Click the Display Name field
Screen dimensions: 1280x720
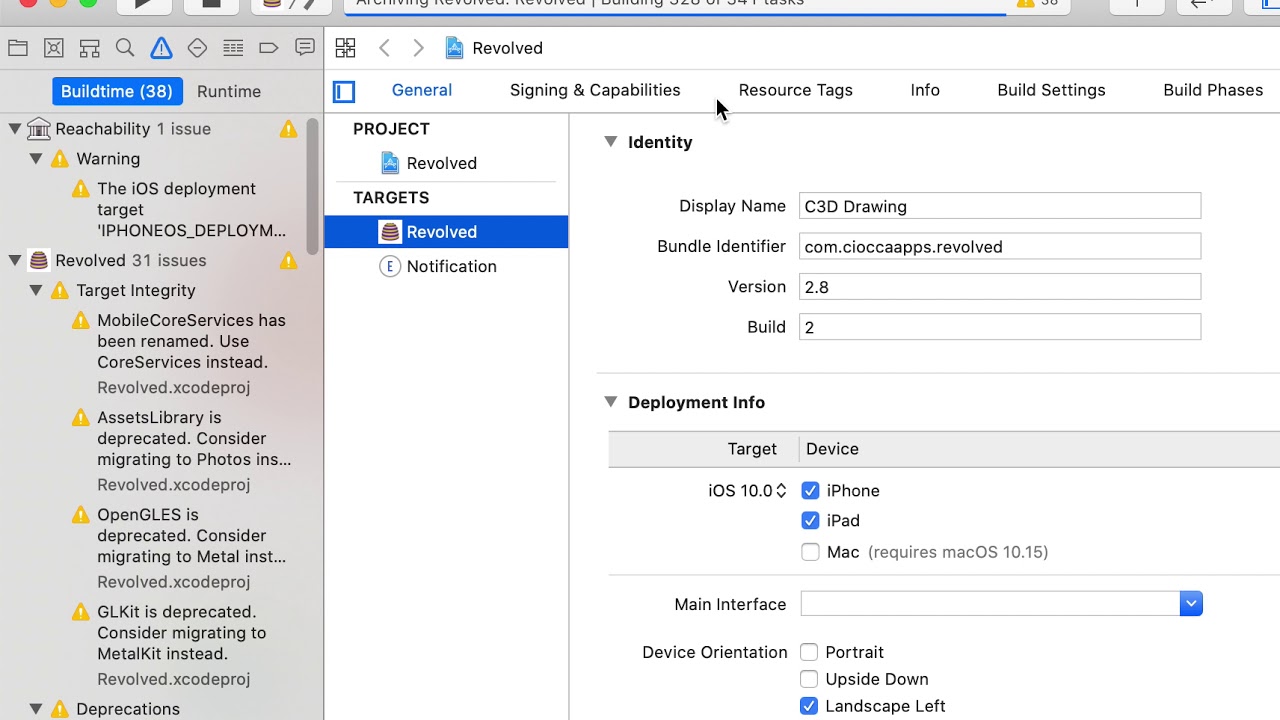click(x=1000, y=206)
